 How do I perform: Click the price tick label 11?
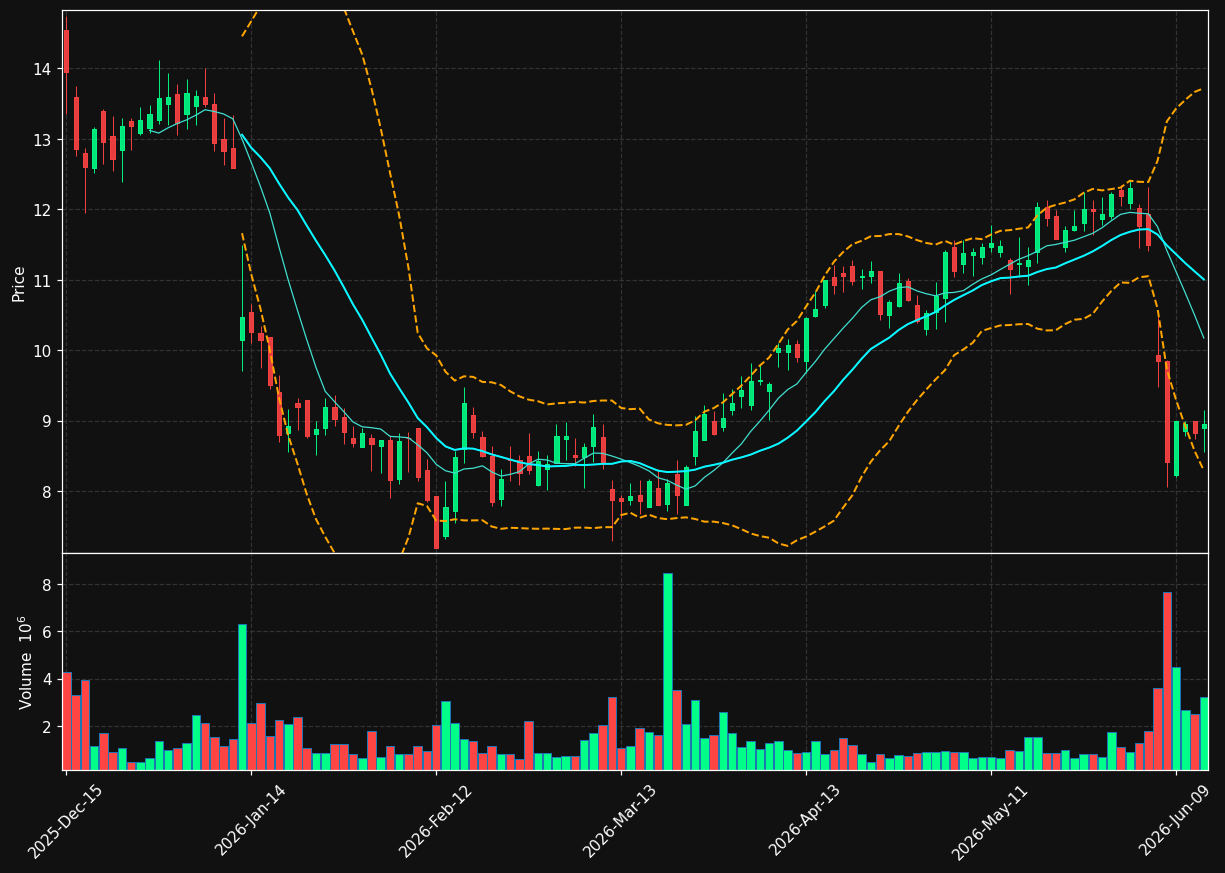[x=42, y=281]
